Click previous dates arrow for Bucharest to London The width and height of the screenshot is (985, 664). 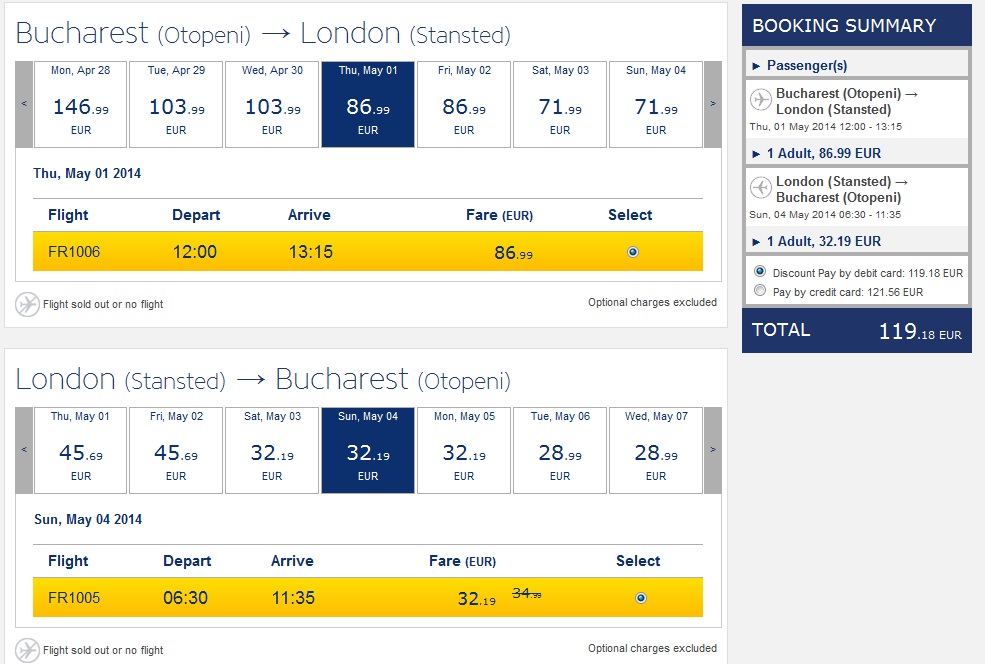[24, 104]
